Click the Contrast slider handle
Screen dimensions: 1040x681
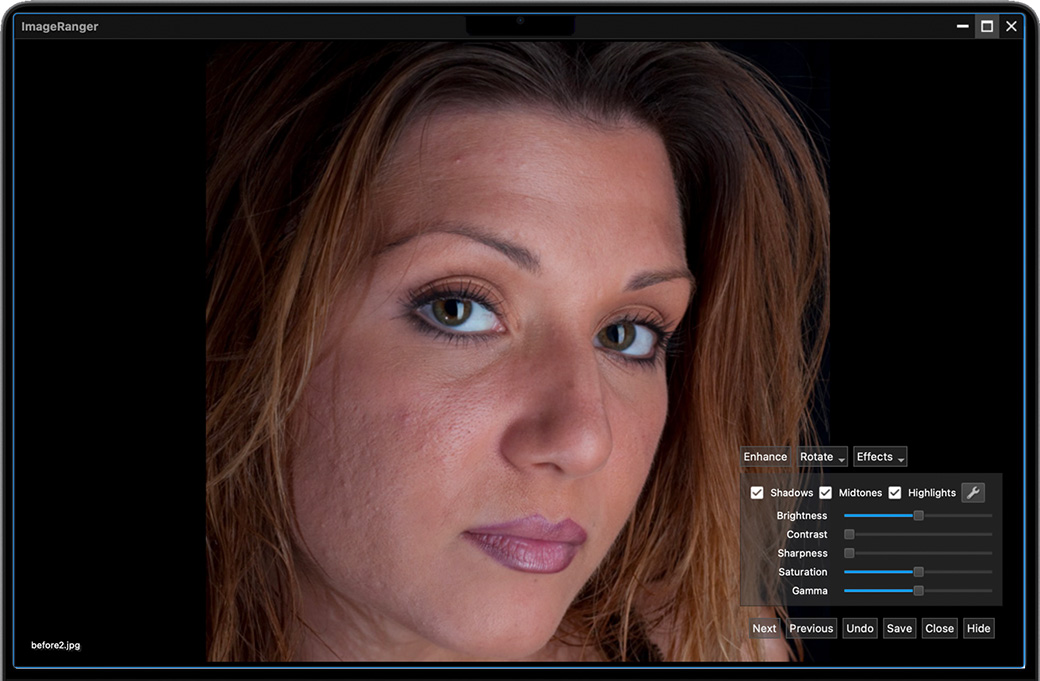[x=849, y=535]
